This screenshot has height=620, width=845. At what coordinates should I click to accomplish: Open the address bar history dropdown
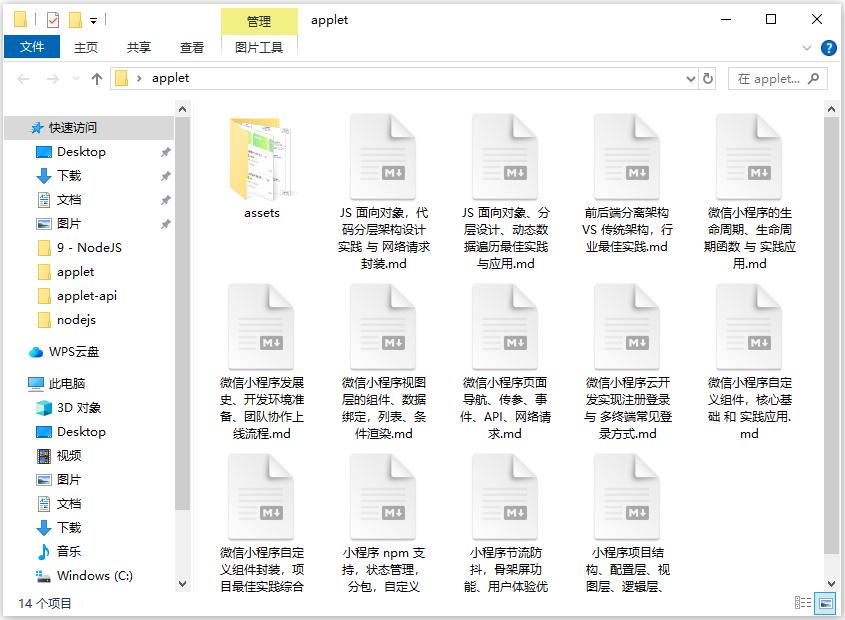point(690,79)
